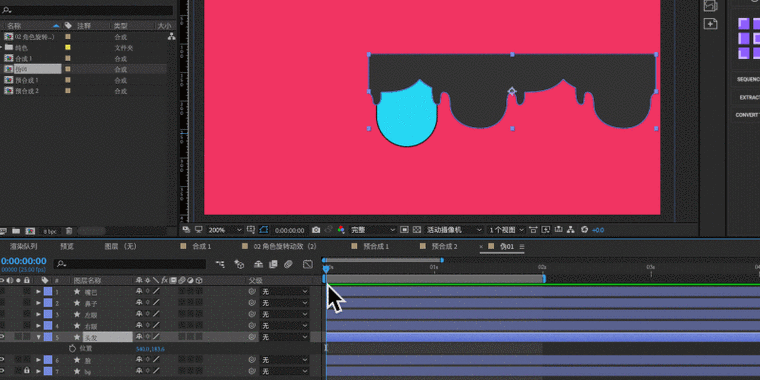760x380 pixels.
Task: Enable frame blending icon in timeline header
Action: (x=273, y=264)
